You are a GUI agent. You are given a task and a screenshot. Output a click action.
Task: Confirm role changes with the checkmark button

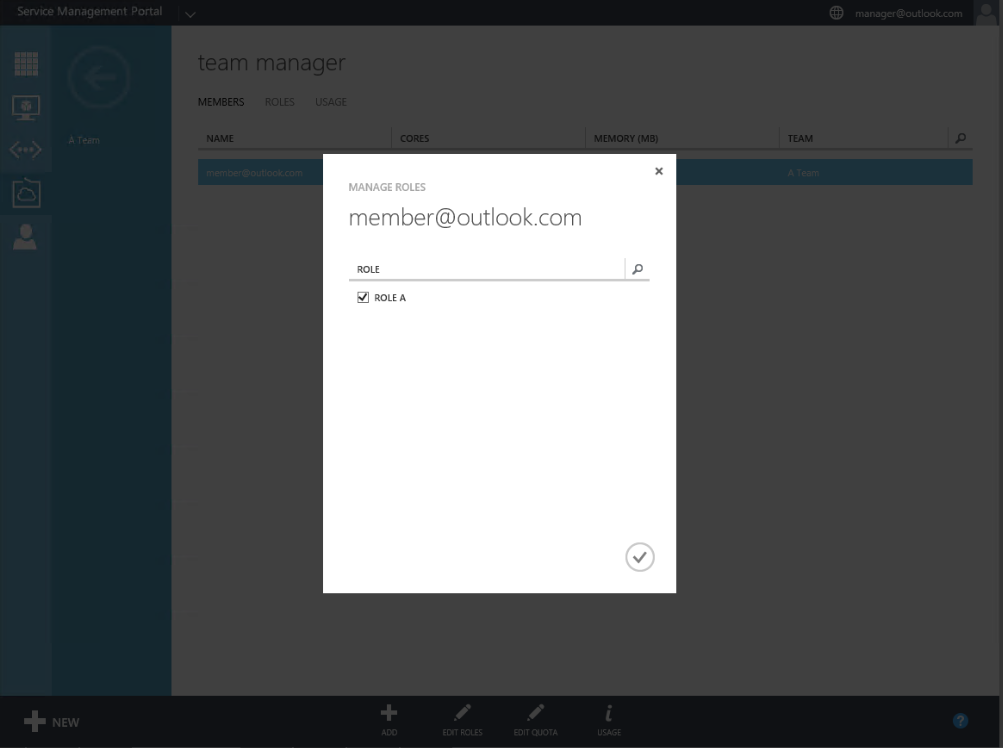pyautogui.click(x=640, y=557)
